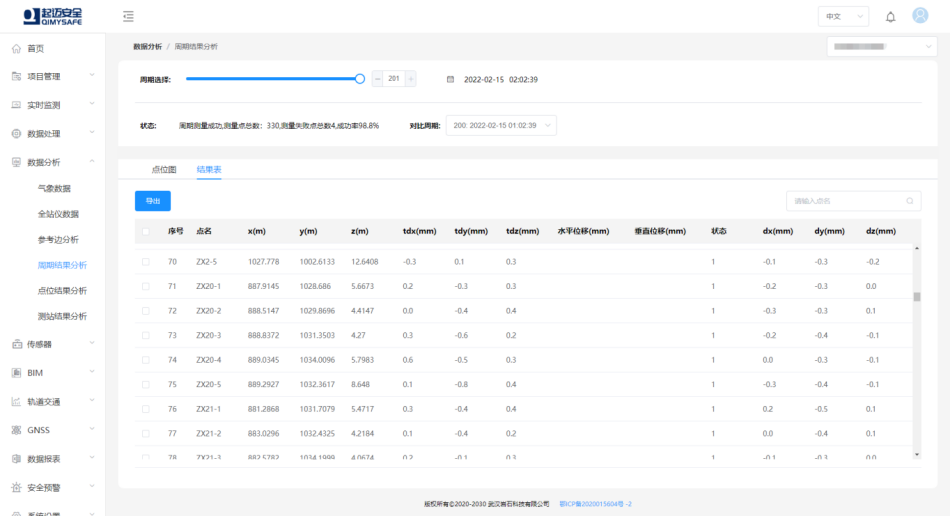Click the 周期选择 slider handle
Image resolution: width=950 pixels, height=516 pixels.
(360, 79)
